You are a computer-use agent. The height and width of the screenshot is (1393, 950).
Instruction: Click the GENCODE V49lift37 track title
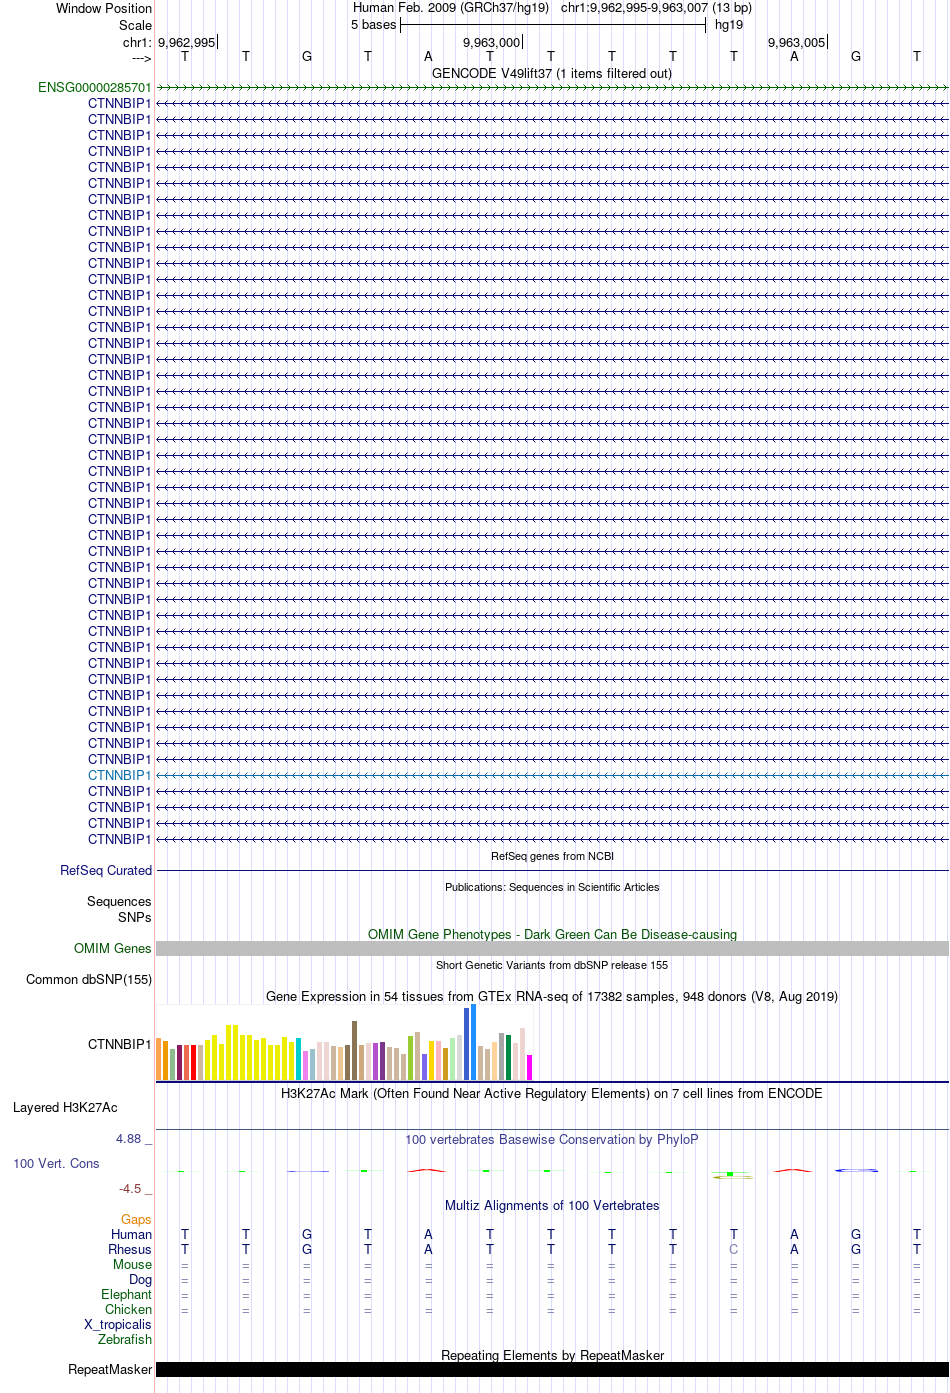(x=552, y=73)
